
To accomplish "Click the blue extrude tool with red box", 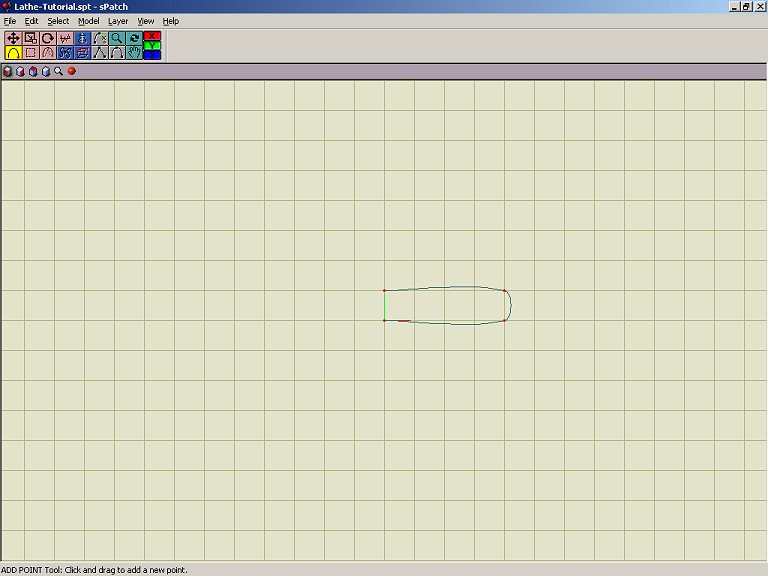I will click(x=82, y=52).
